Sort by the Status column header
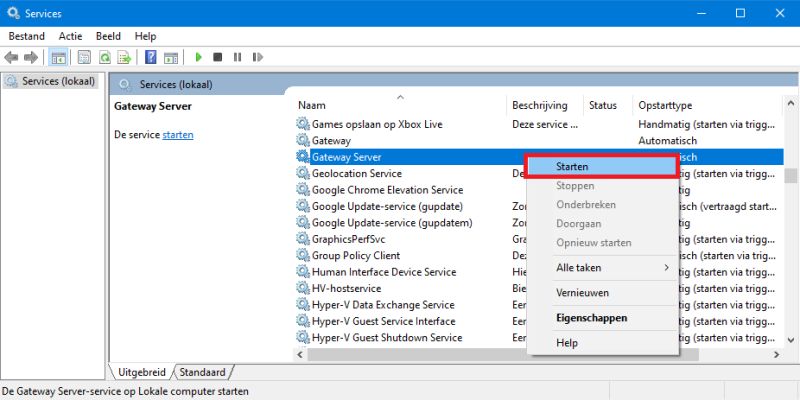Viewport: 800px width, 400px height. (x=608, y=105)
